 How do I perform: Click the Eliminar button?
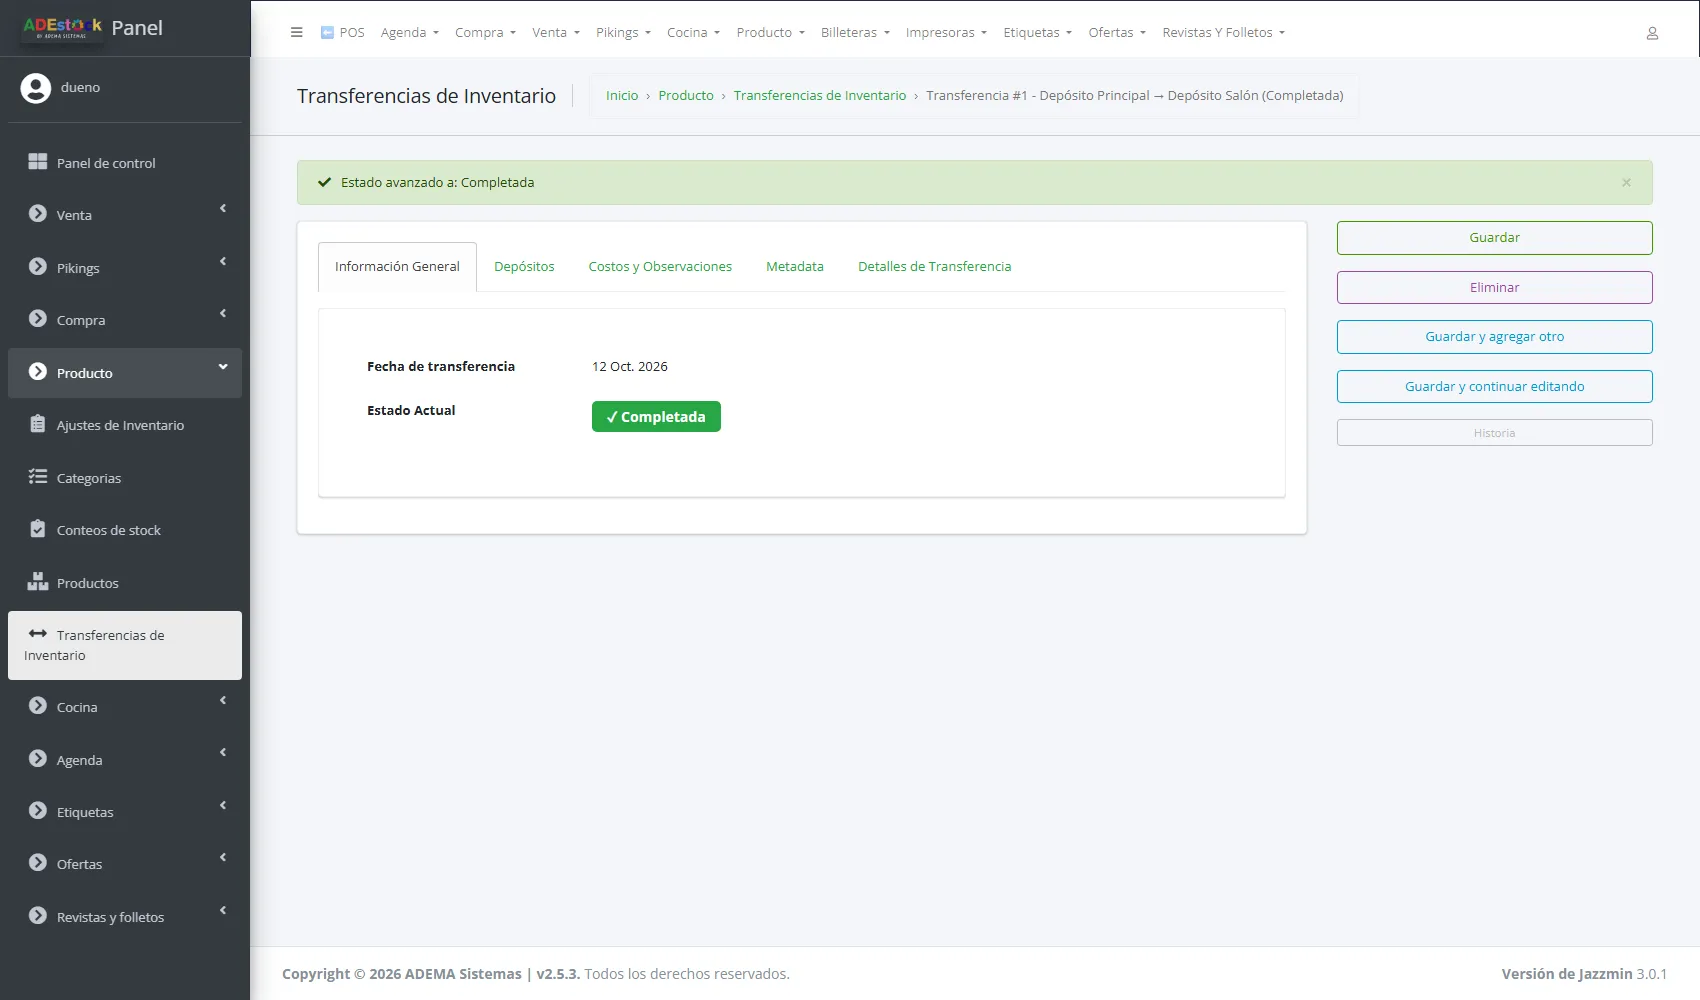tap(1494, 287)
